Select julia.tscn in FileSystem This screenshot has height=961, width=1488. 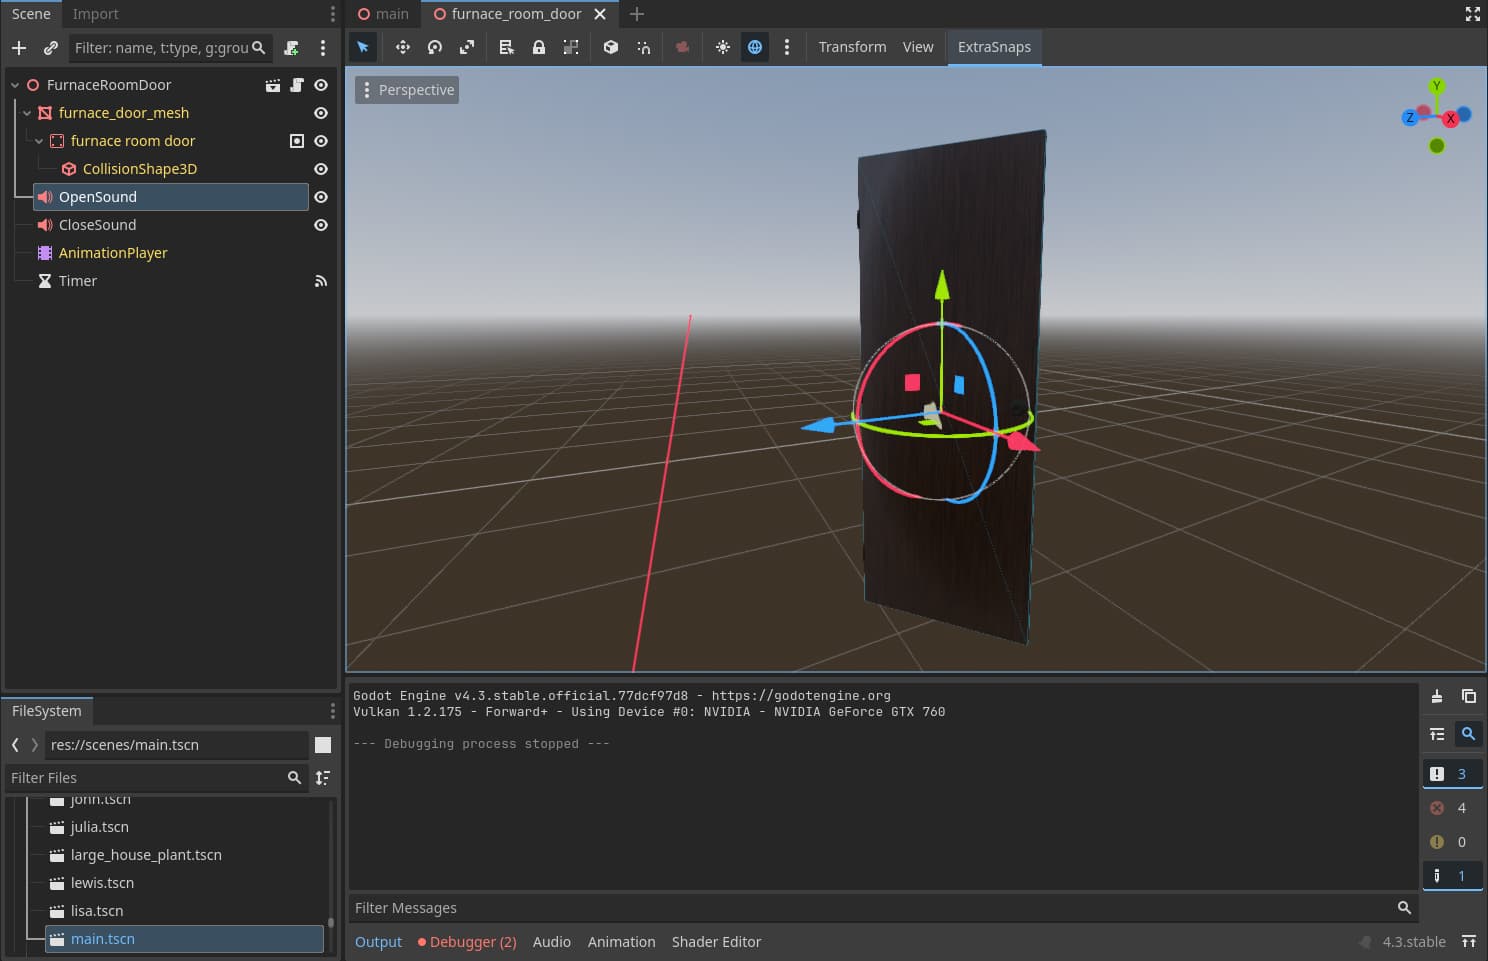[100, 827]
